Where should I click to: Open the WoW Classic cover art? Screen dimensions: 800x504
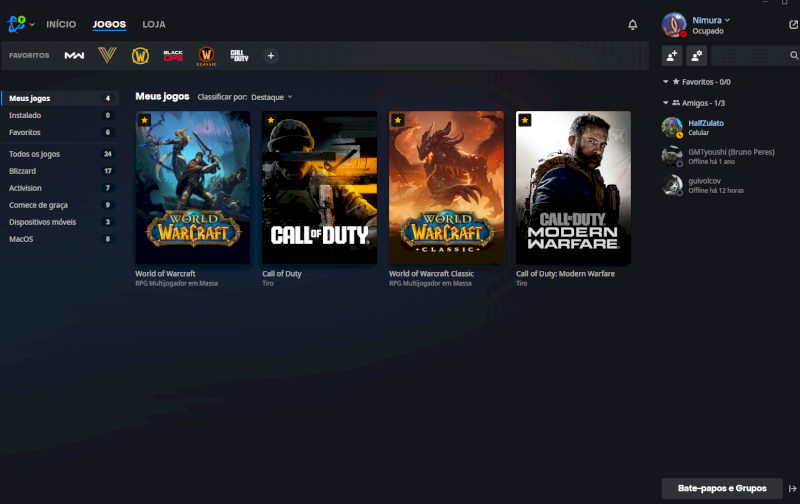tap(446, 187)
